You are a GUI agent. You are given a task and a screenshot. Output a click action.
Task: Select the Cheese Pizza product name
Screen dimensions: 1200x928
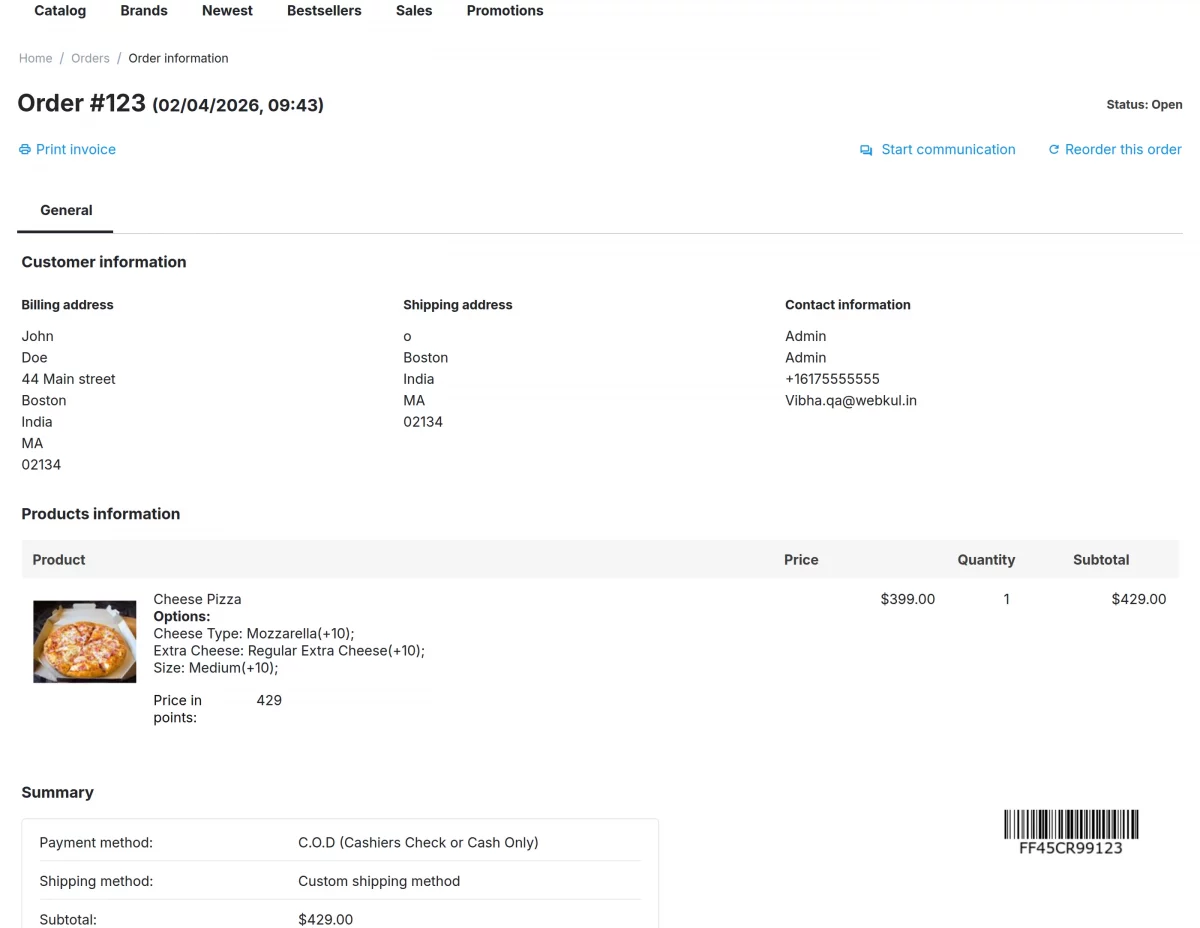coord(197,599)
